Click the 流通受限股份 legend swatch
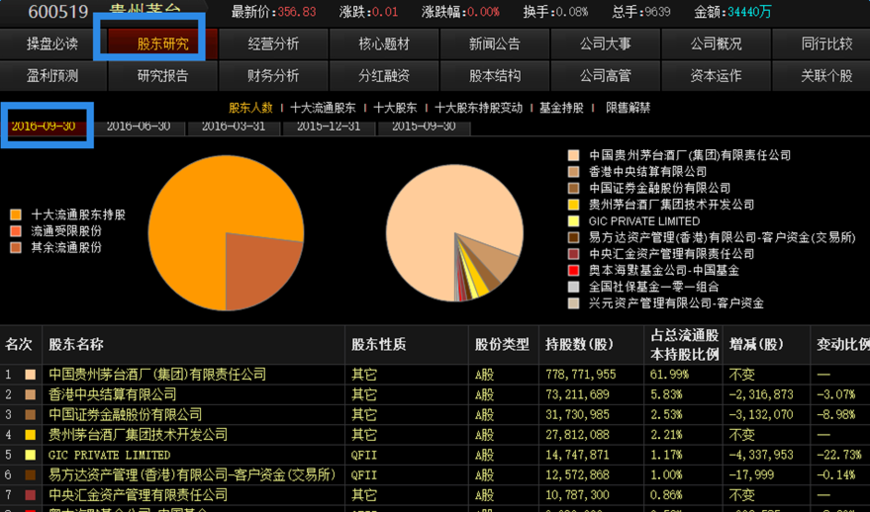870x512 pixels. 16,231
